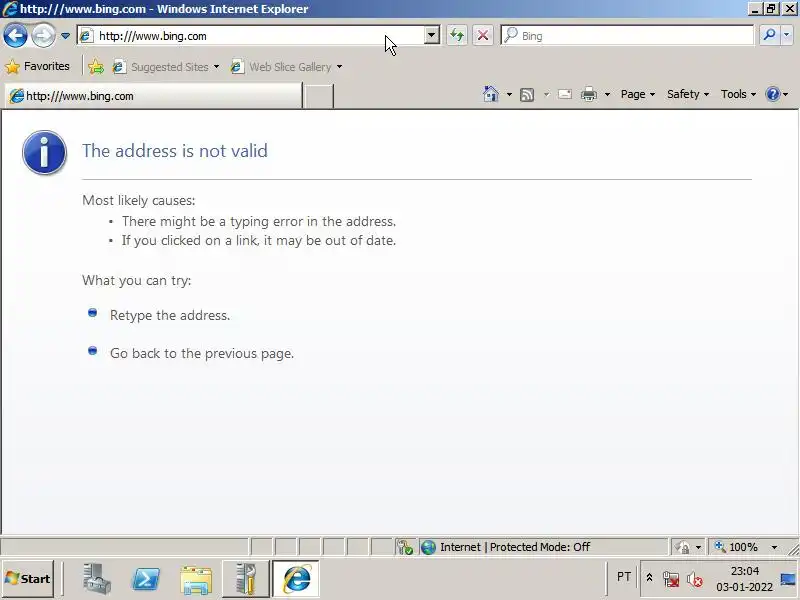
Task: Expand the Web Slice Gallery dropdown arrow
Action: point(339,67)
